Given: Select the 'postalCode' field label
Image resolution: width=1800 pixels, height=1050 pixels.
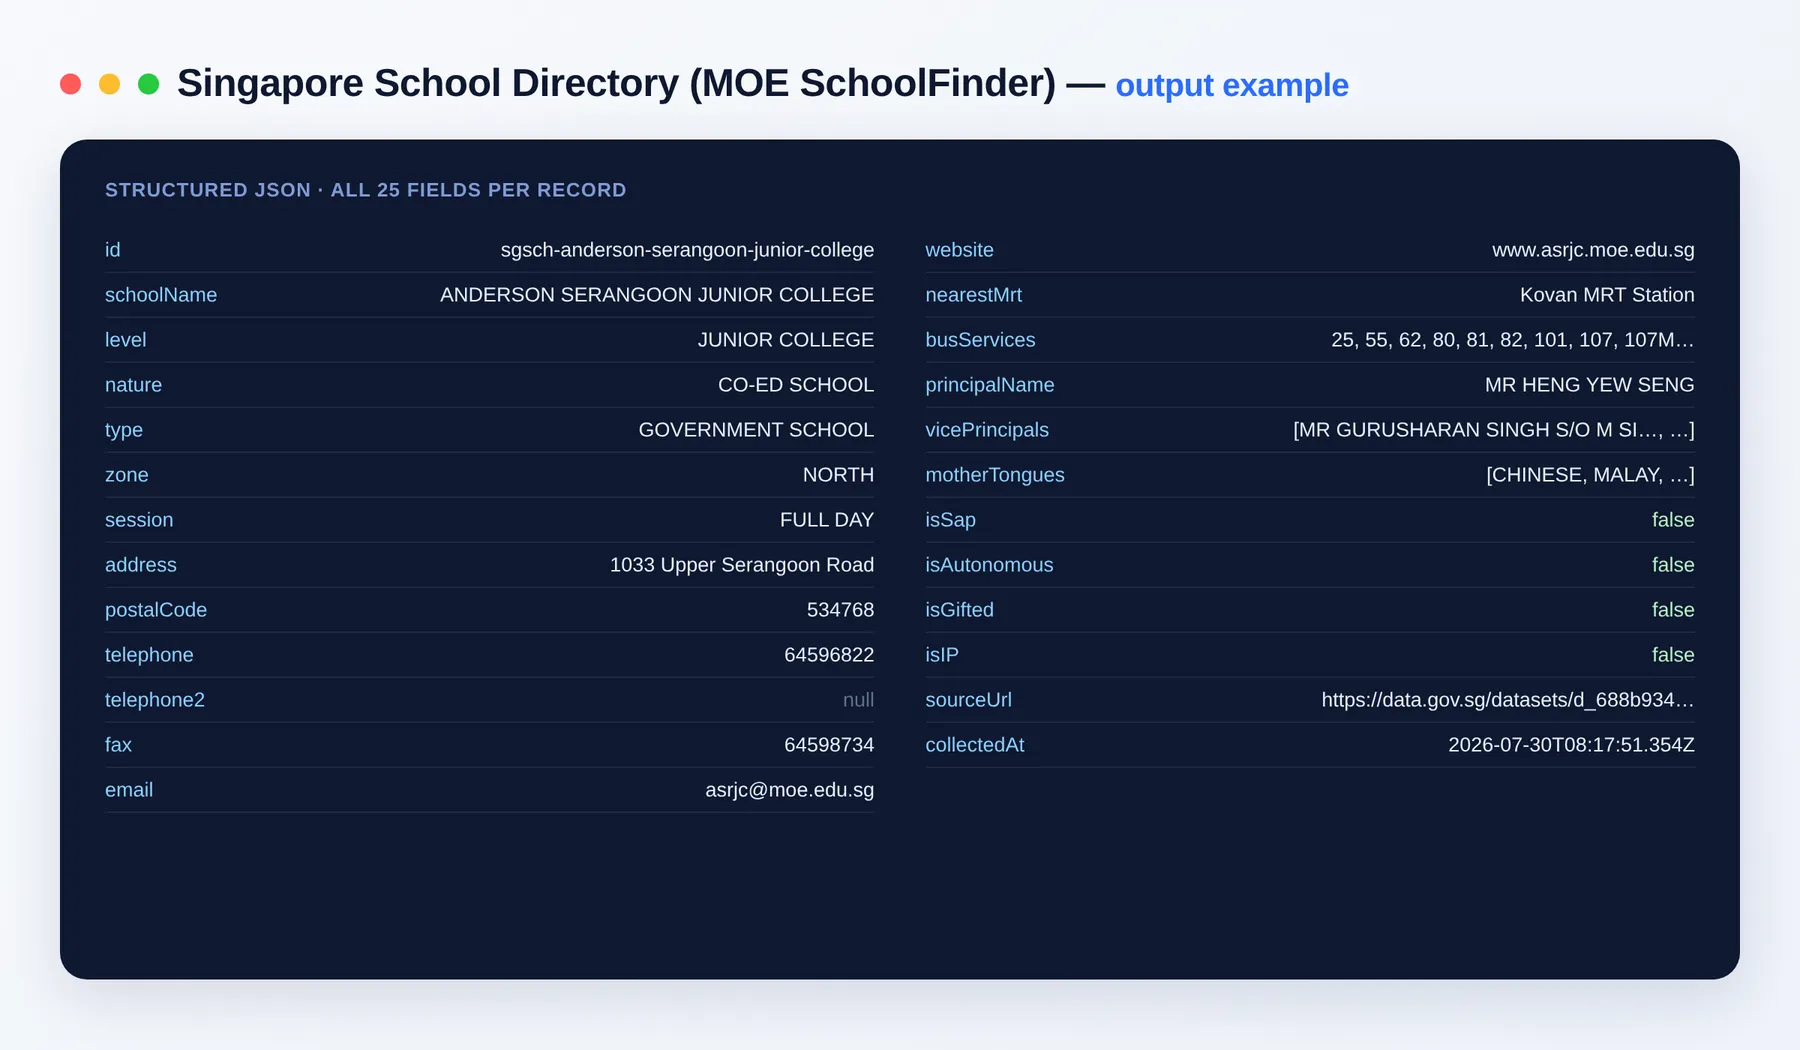Looking at the screenshot, I should (156, 610).
